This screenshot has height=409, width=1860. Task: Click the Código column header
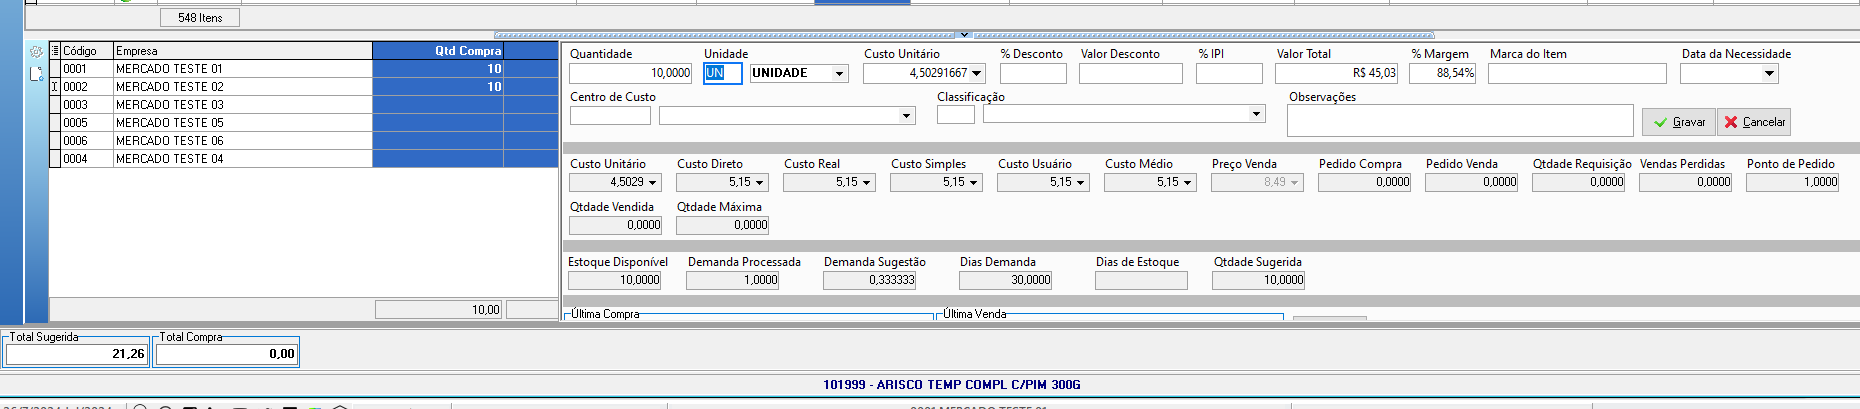click(87, 51)
